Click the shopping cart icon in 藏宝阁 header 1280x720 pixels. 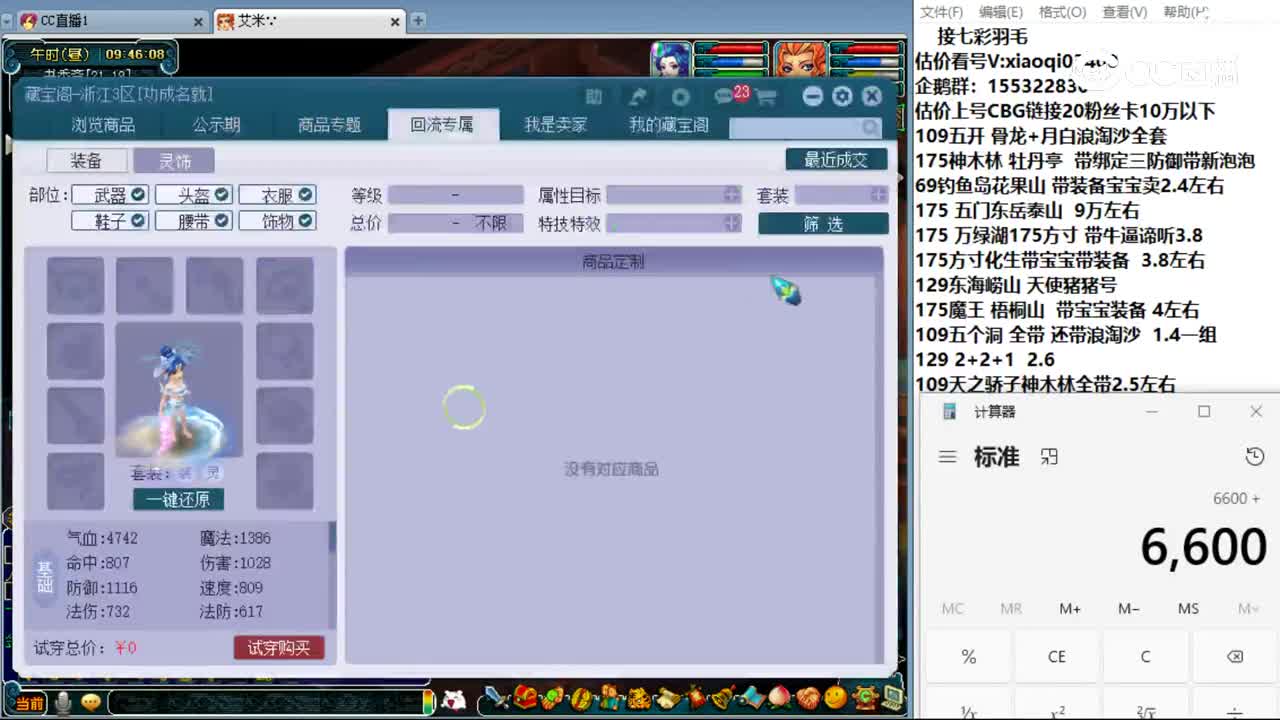pyautogui.click(x=765, y=96)
